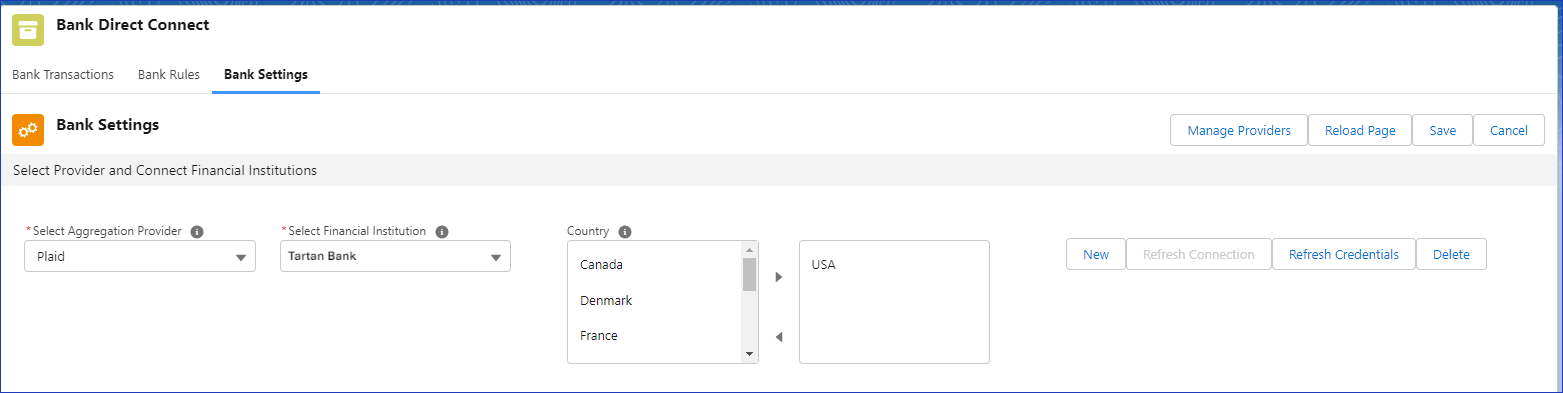1563x393 pixels.
Task: Click the Reload Page button
Action: [x=1360, y=130]
